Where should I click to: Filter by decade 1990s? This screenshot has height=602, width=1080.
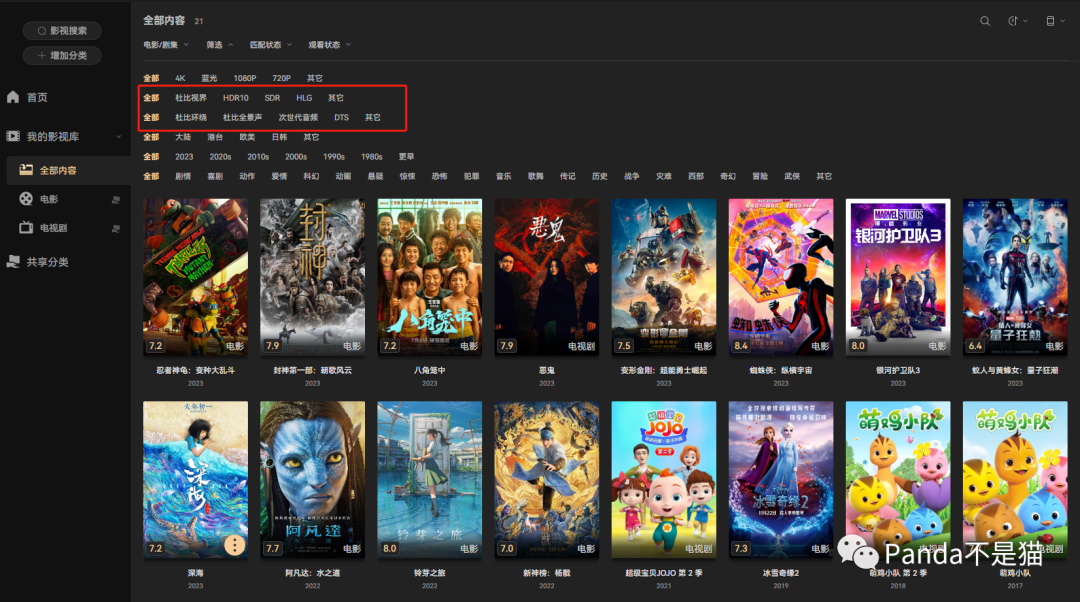click(334, 157)
